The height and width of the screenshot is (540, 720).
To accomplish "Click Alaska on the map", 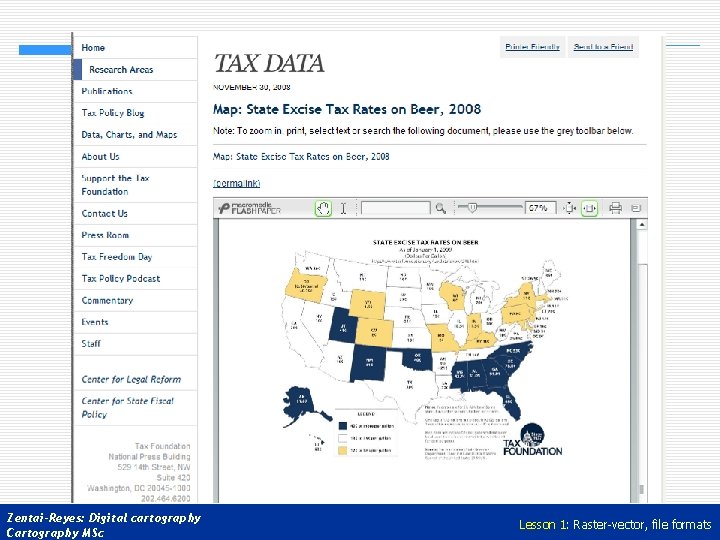I will coord(302,404).
